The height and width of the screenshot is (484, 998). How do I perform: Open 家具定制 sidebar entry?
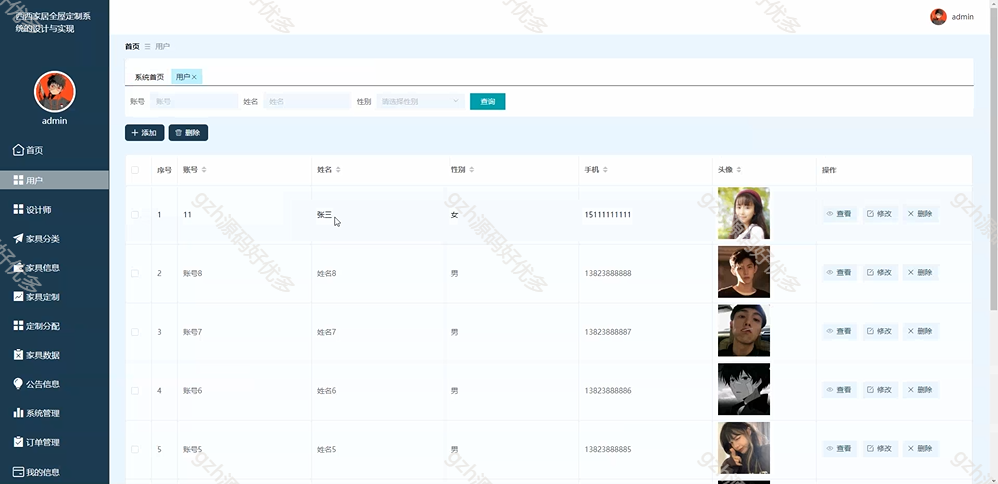coord(54,297)
